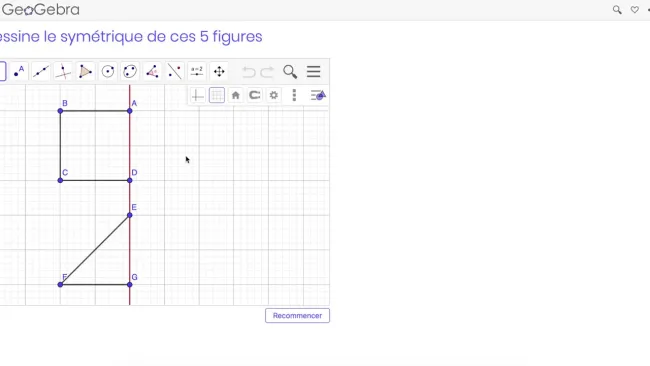
Task: Click the Undo arrow
Action: [x=249, y=72]
